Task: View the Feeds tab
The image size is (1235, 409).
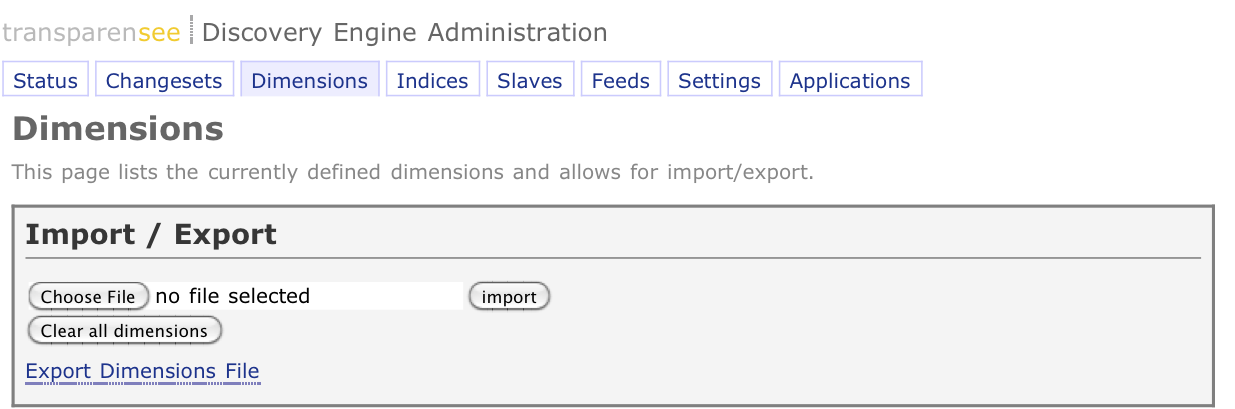Action: click(621, 80)
